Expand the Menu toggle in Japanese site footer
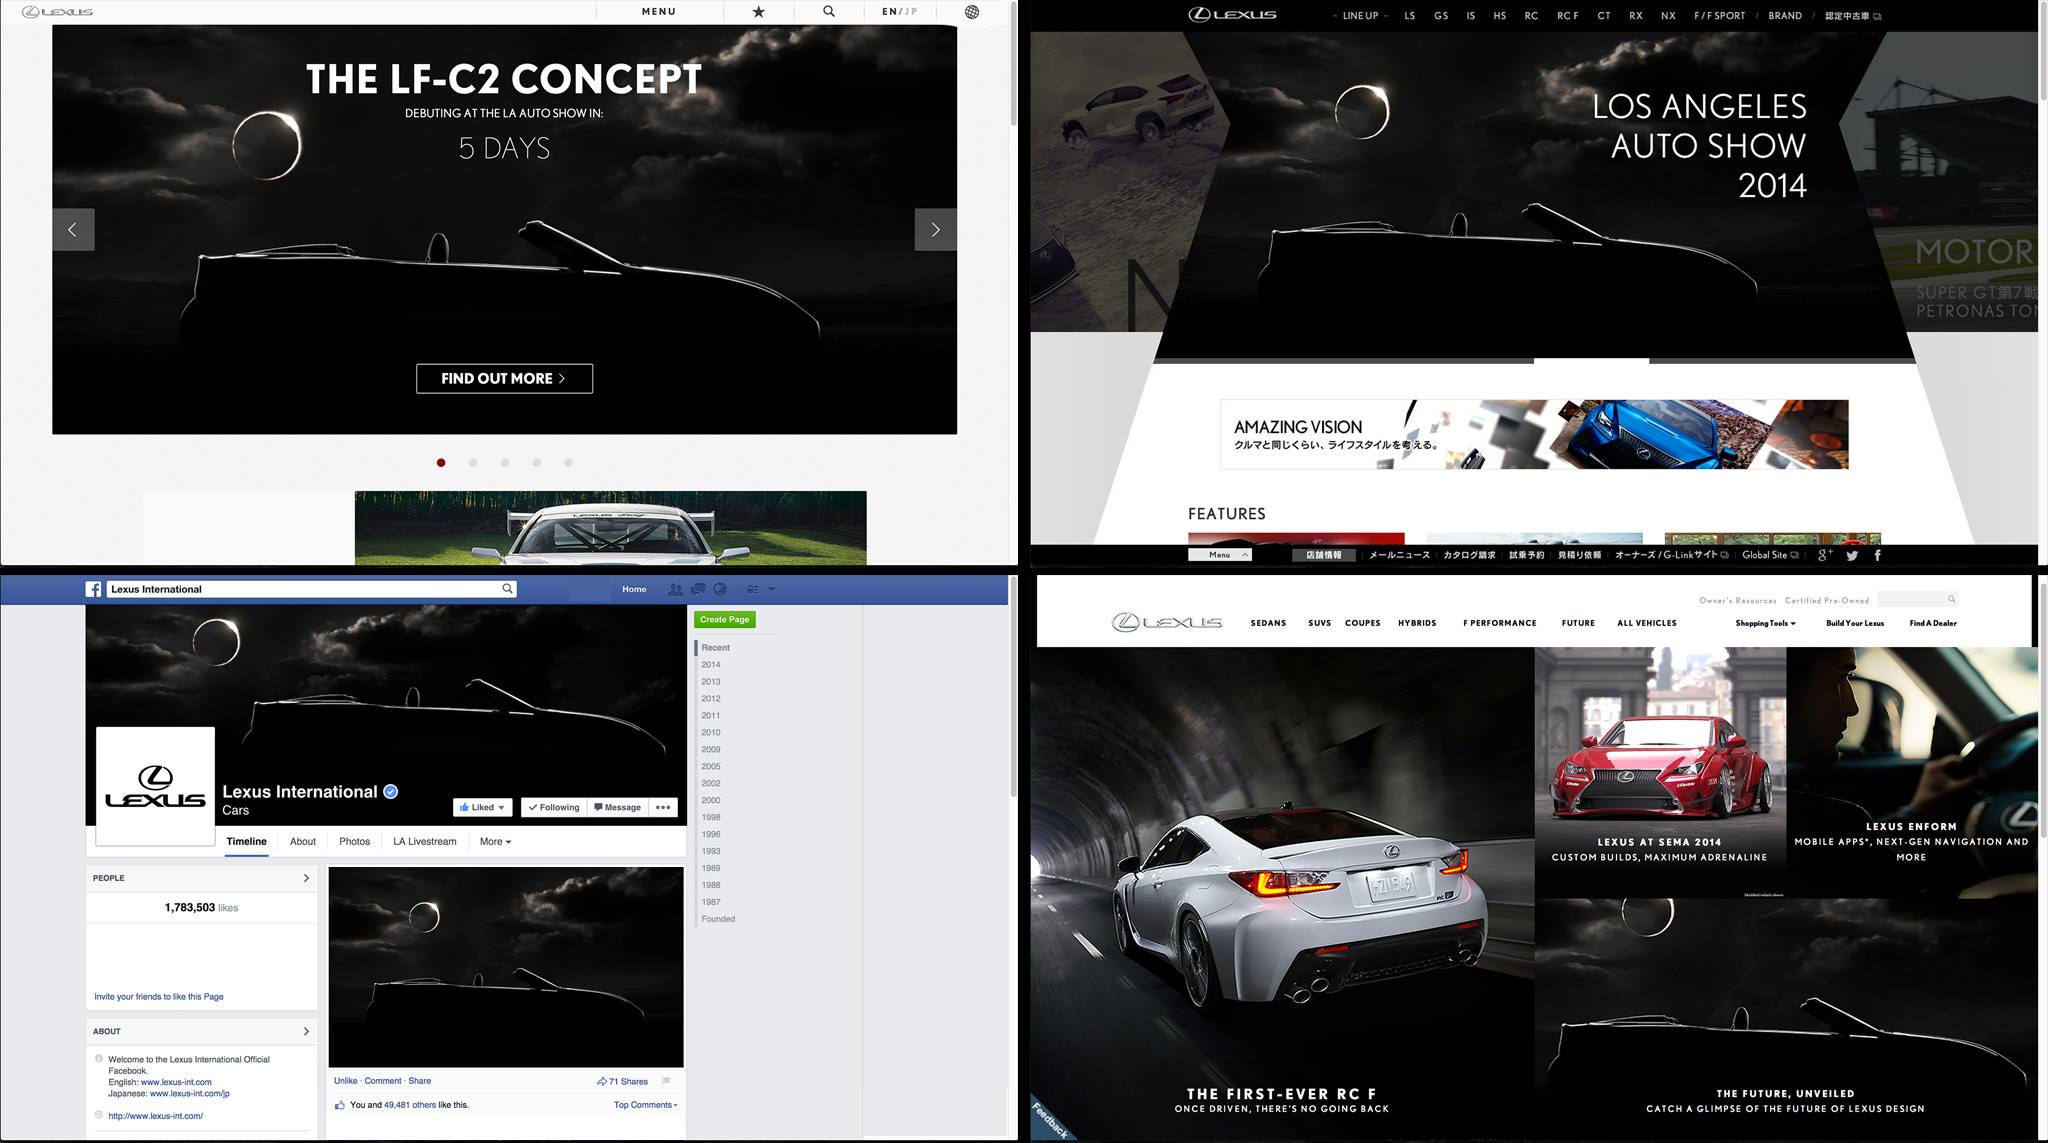The image size is (2048, 1143). 1220,555
